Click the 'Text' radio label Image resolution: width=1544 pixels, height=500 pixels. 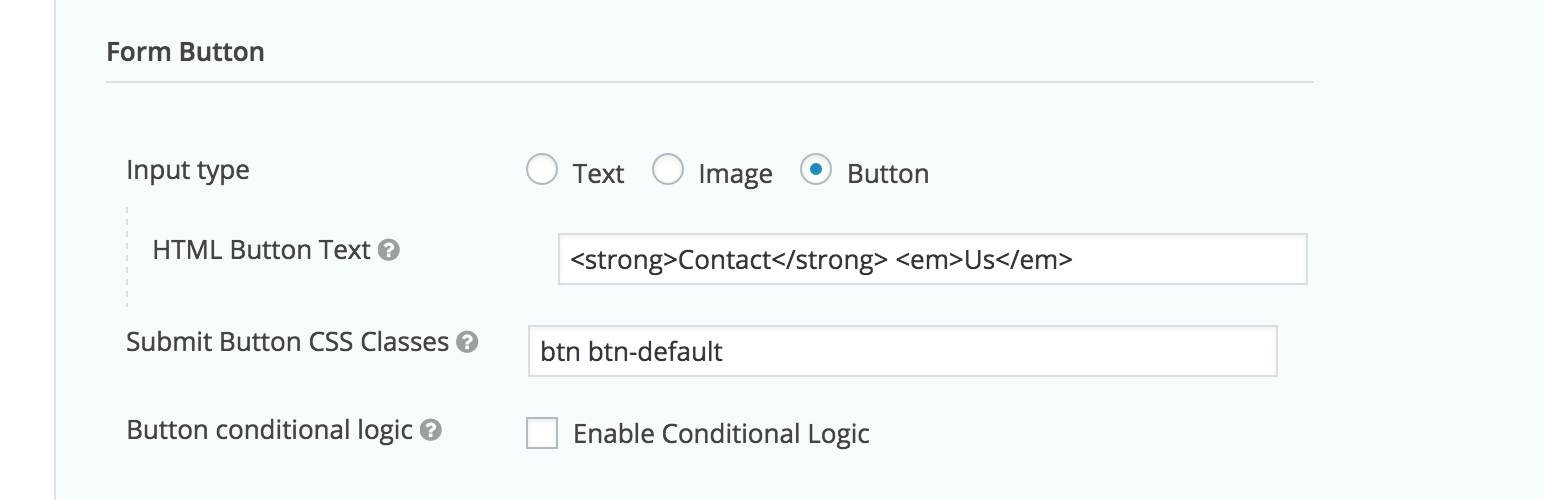tap(598, 174)
